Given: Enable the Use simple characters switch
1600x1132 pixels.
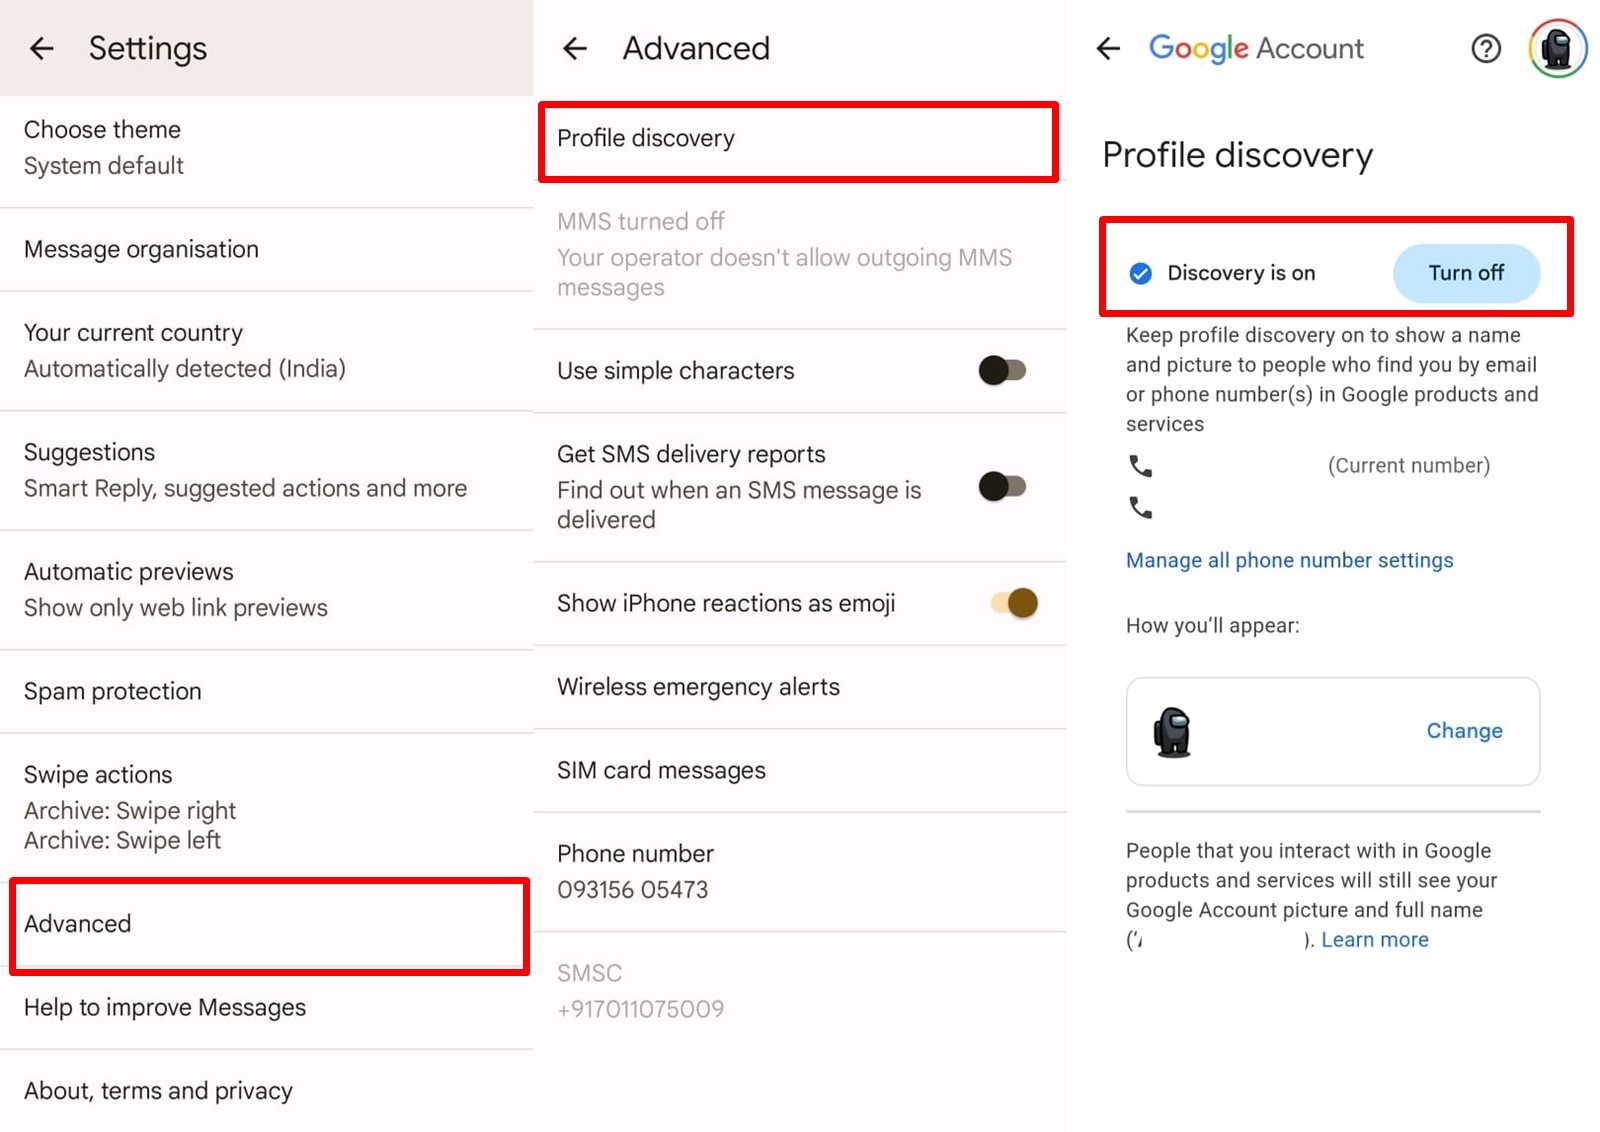Looking at the screenshot, I should pos(1003,370).
